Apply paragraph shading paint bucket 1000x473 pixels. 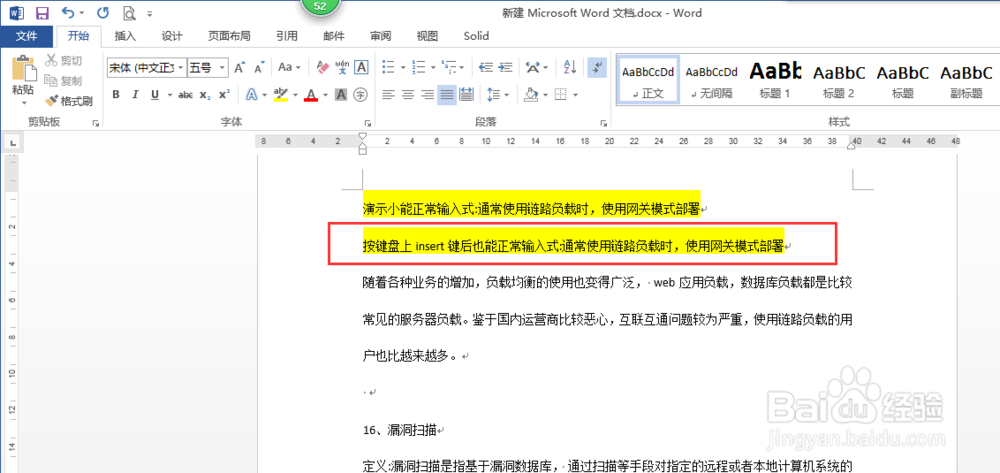(x=531, y=95)
